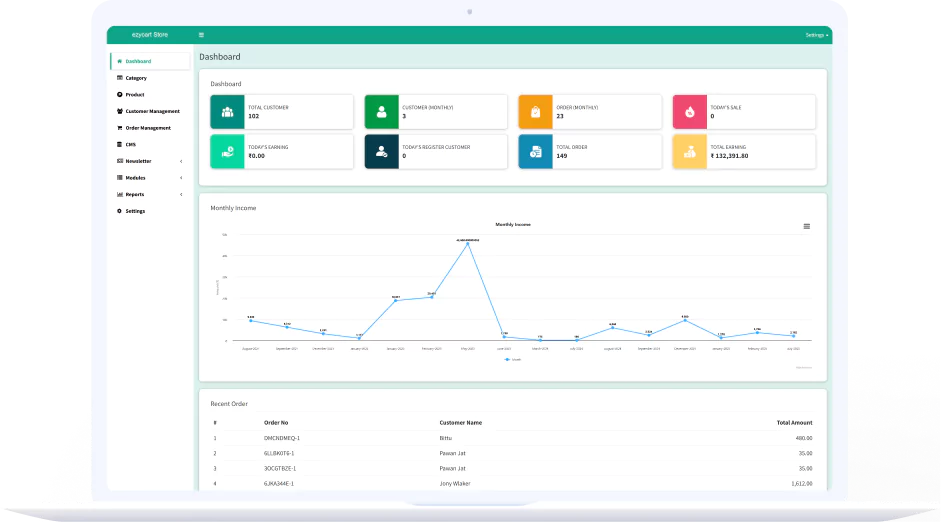Click the Dashboard home icon in sidebar
The height and width of the screenshot is (522, 941).
(119, 61)
